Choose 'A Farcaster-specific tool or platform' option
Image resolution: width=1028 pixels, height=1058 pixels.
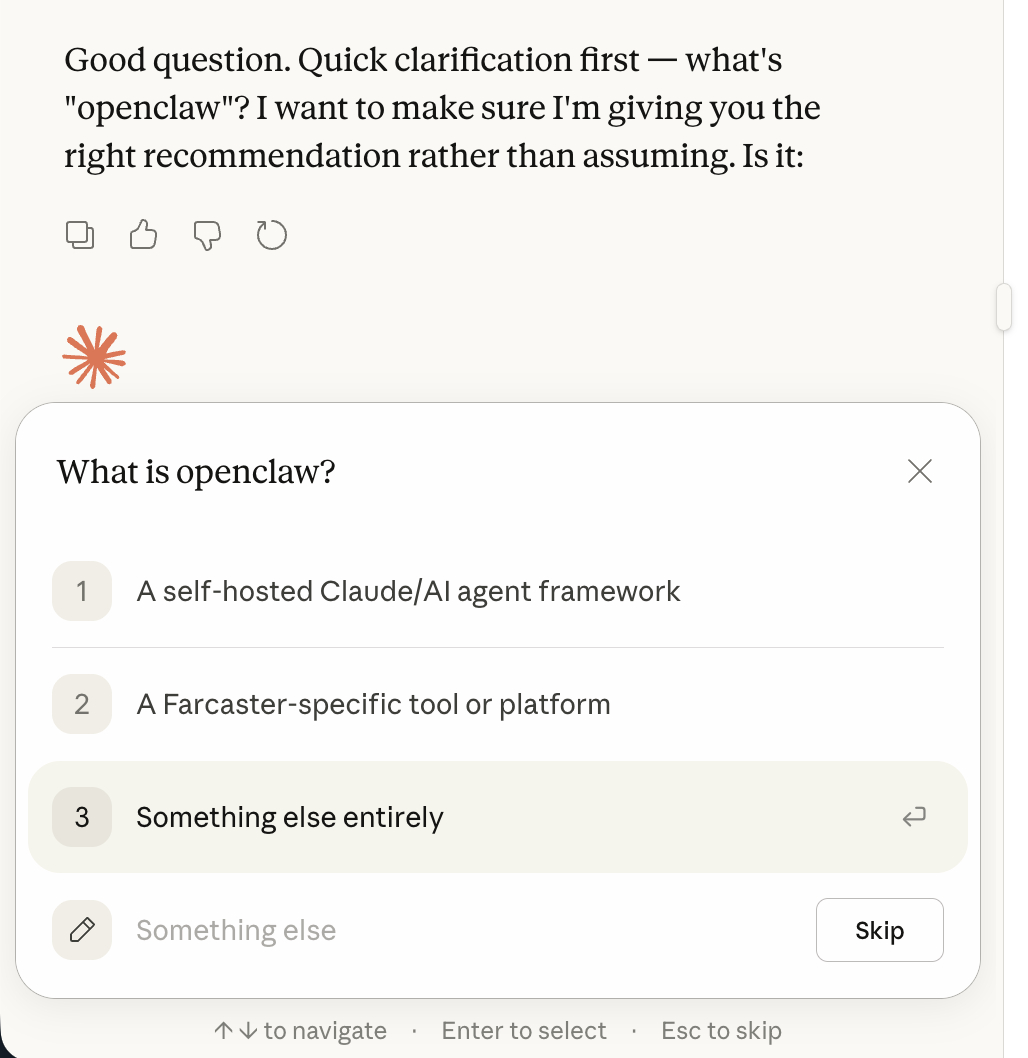point(373,705)
